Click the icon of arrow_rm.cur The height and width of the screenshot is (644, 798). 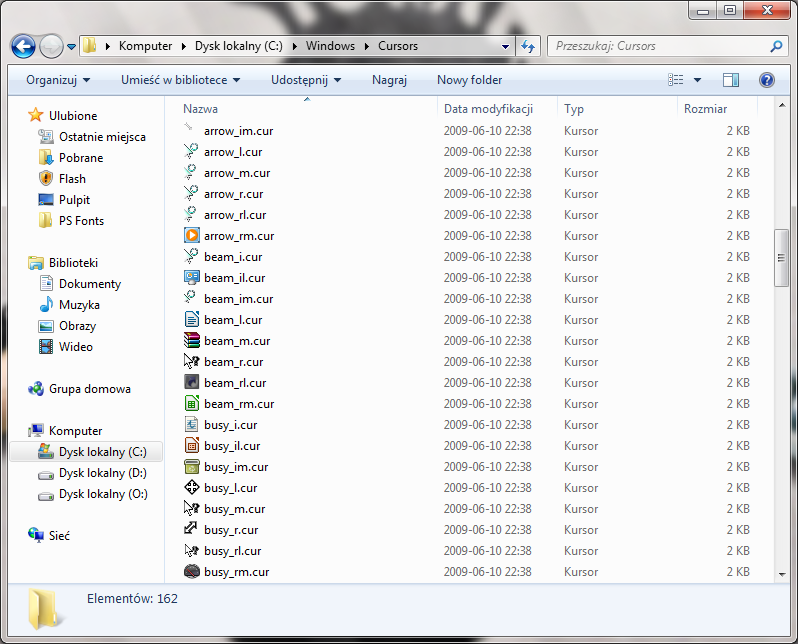click(191, 235)
